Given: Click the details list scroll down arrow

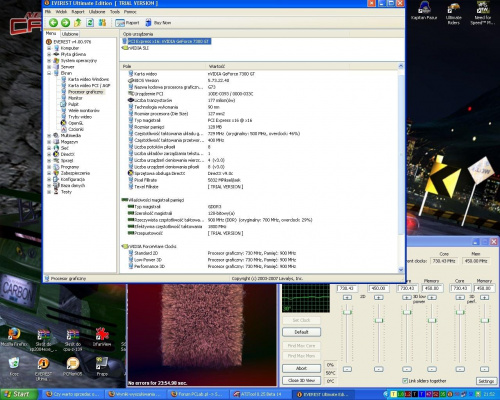Looking at the screenshot, I should pos(401,270).
